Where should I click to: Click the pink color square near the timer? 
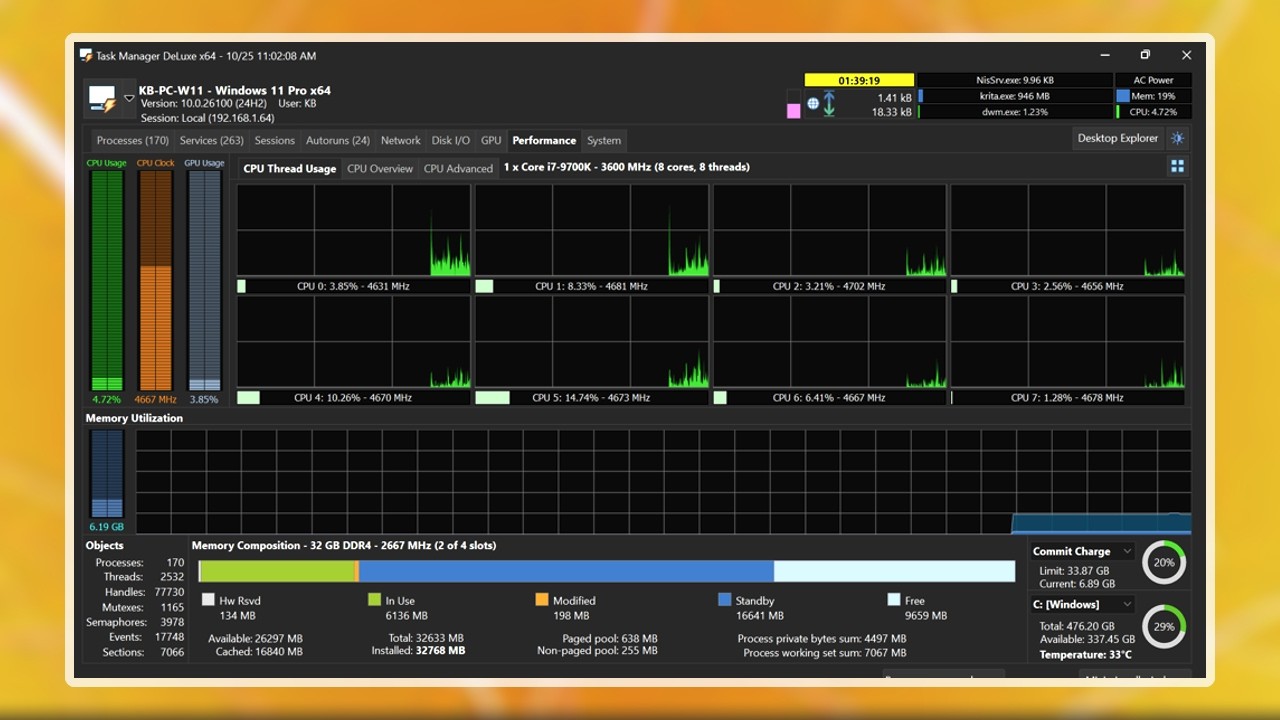794,110
